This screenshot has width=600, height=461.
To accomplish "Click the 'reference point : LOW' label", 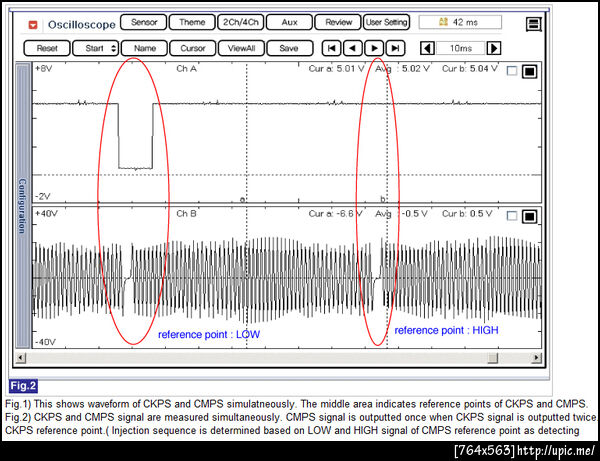I will (209, 335).
